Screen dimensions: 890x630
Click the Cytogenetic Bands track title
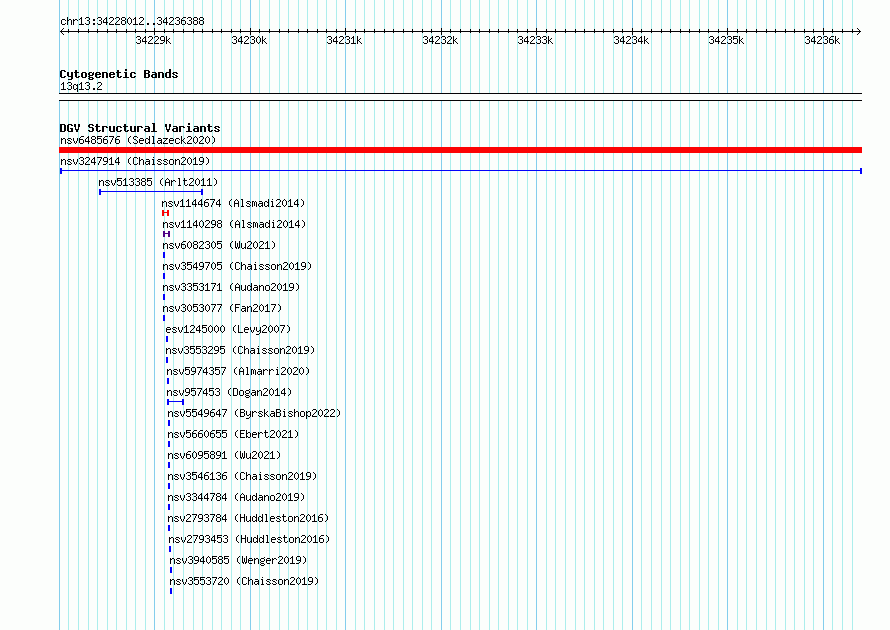(119, 74)
